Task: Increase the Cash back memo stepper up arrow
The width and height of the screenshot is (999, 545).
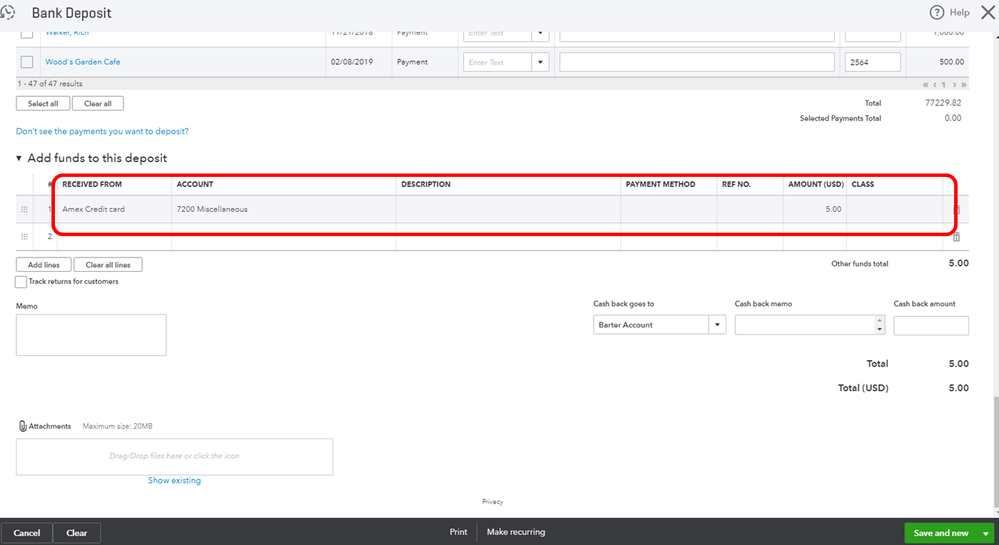Action: coord(879,321)
